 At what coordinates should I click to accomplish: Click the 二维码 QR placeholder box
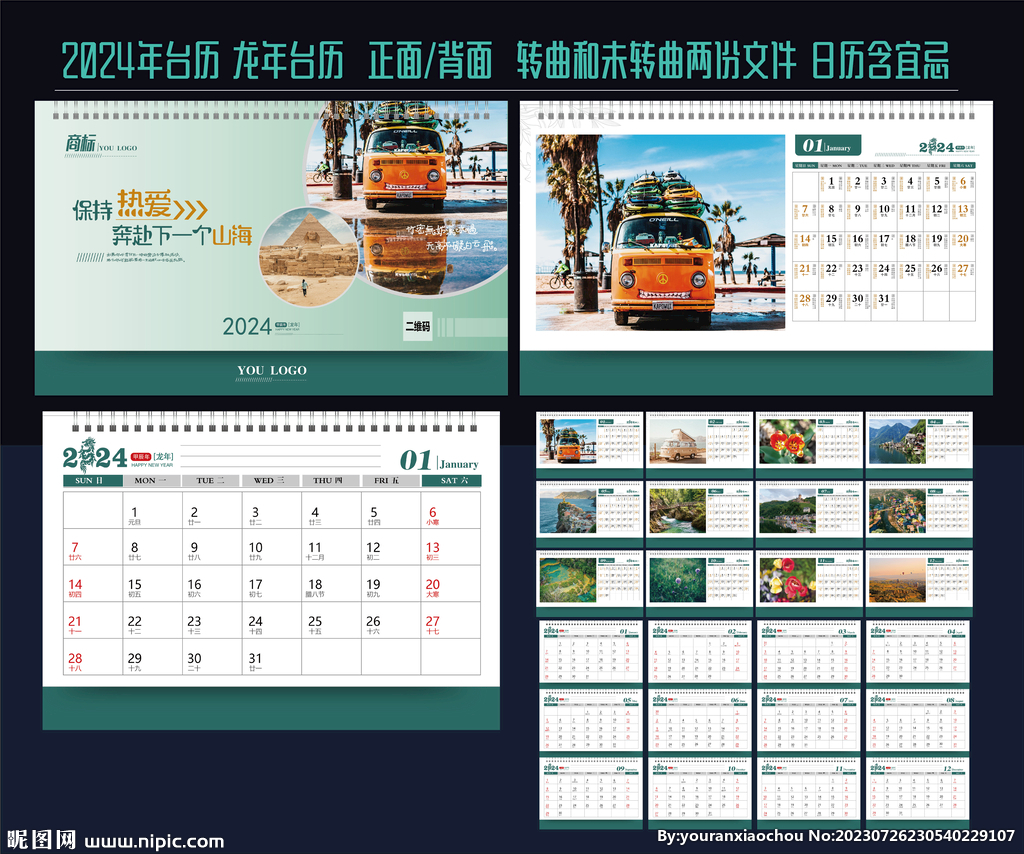tap(418, 326)
